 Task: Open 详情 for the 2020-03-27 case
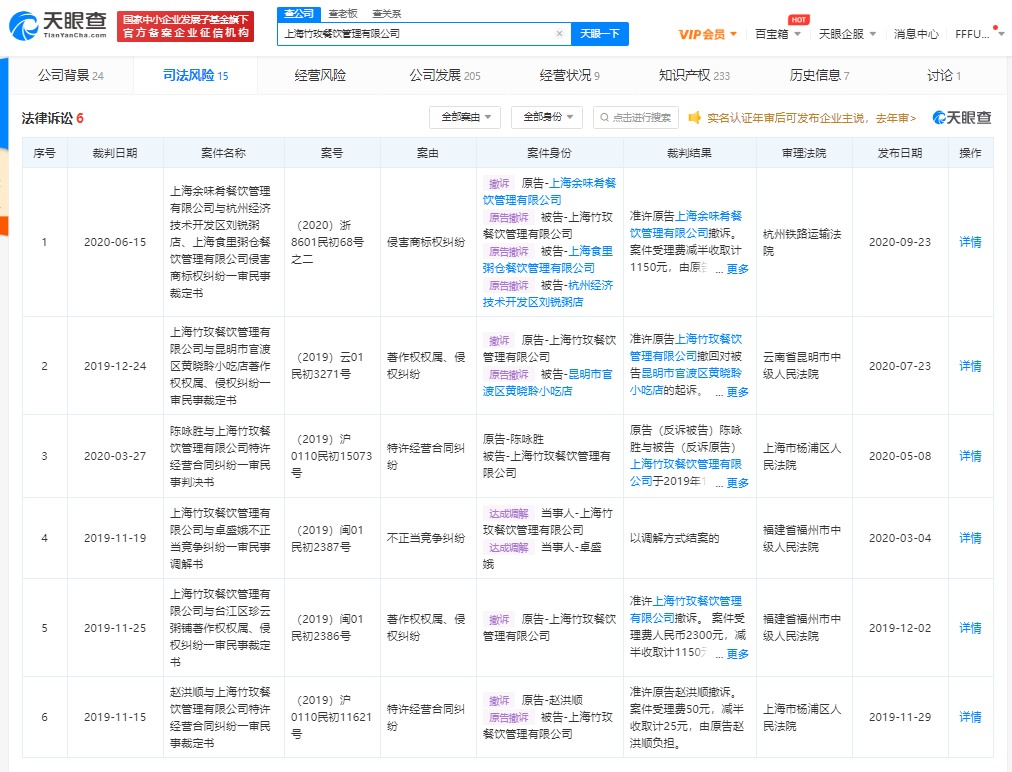point(970,456)
